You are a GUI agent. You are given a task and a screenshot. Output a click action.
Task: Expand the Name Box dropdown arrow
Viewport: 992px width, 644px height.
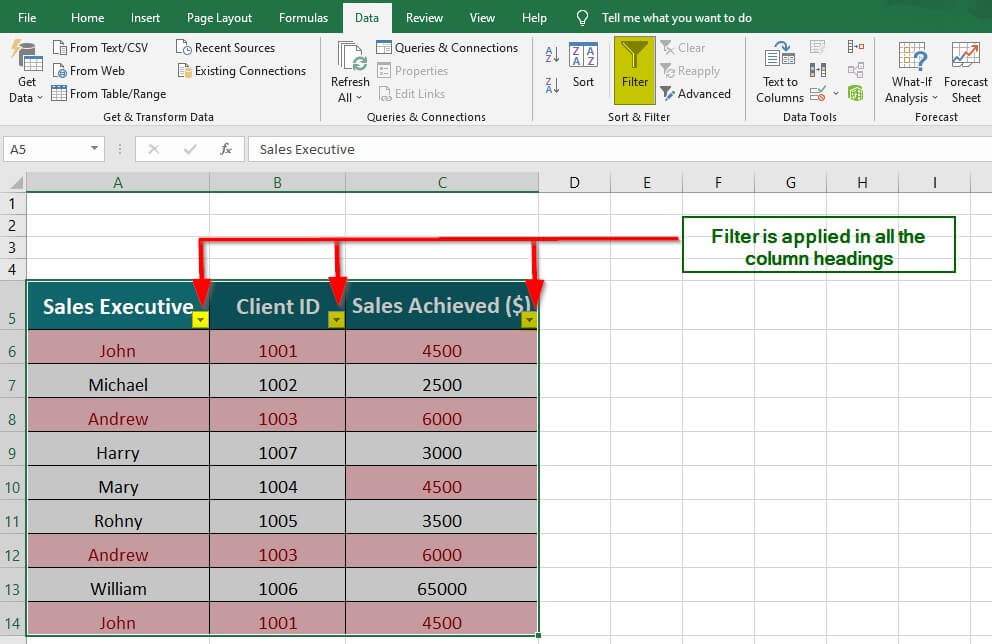pos(95,149)
